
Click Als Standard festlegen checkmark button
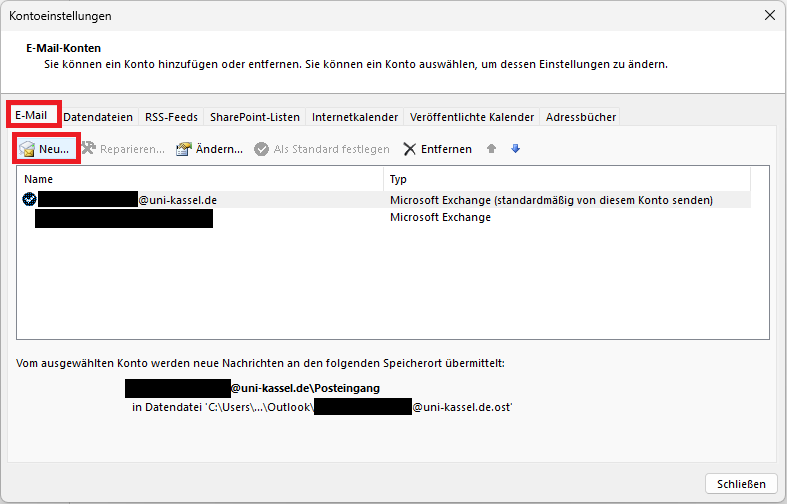coord(262,149)
